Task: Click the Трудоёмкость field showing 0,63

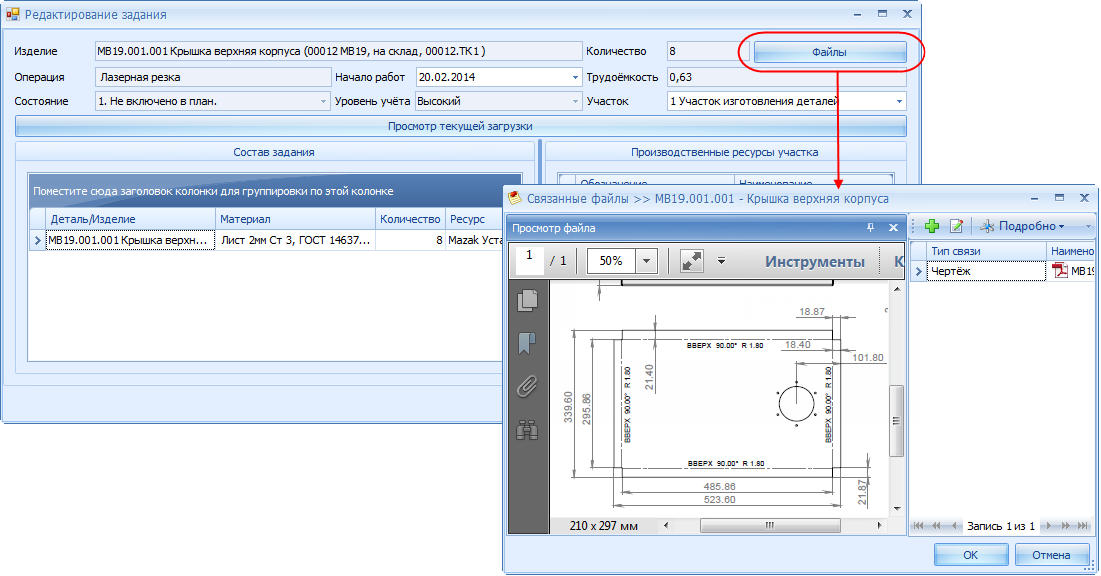Action: click(786, 77)
